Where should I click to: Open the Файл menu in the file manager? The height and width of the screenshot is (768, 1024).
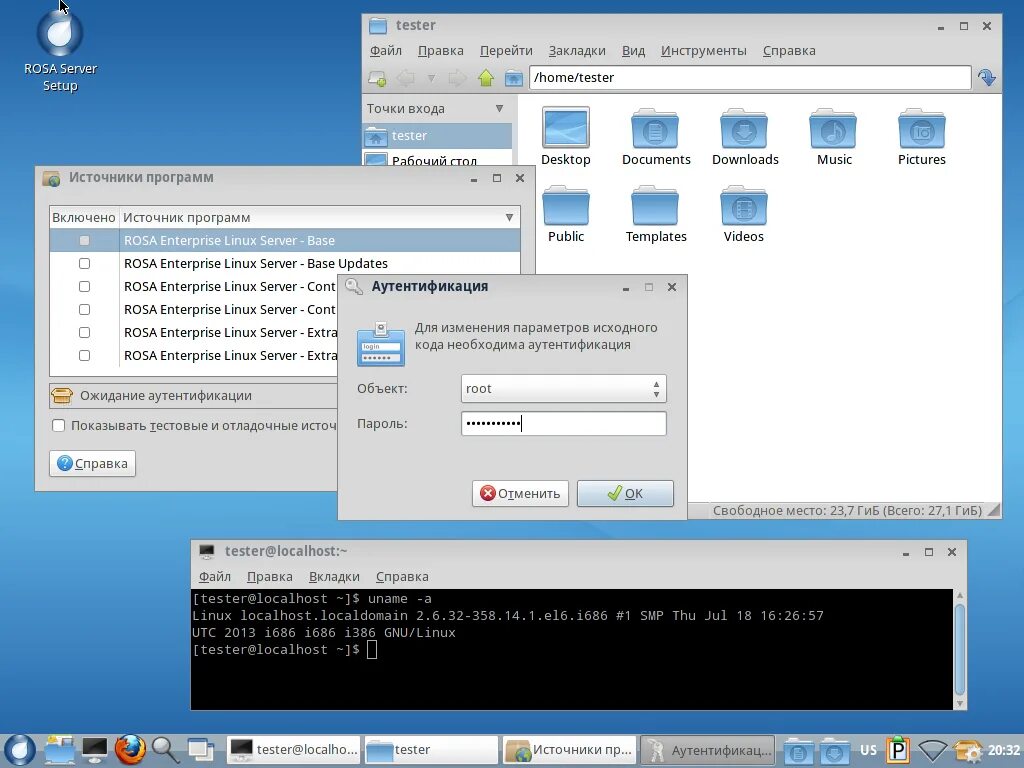pos(385,50)
